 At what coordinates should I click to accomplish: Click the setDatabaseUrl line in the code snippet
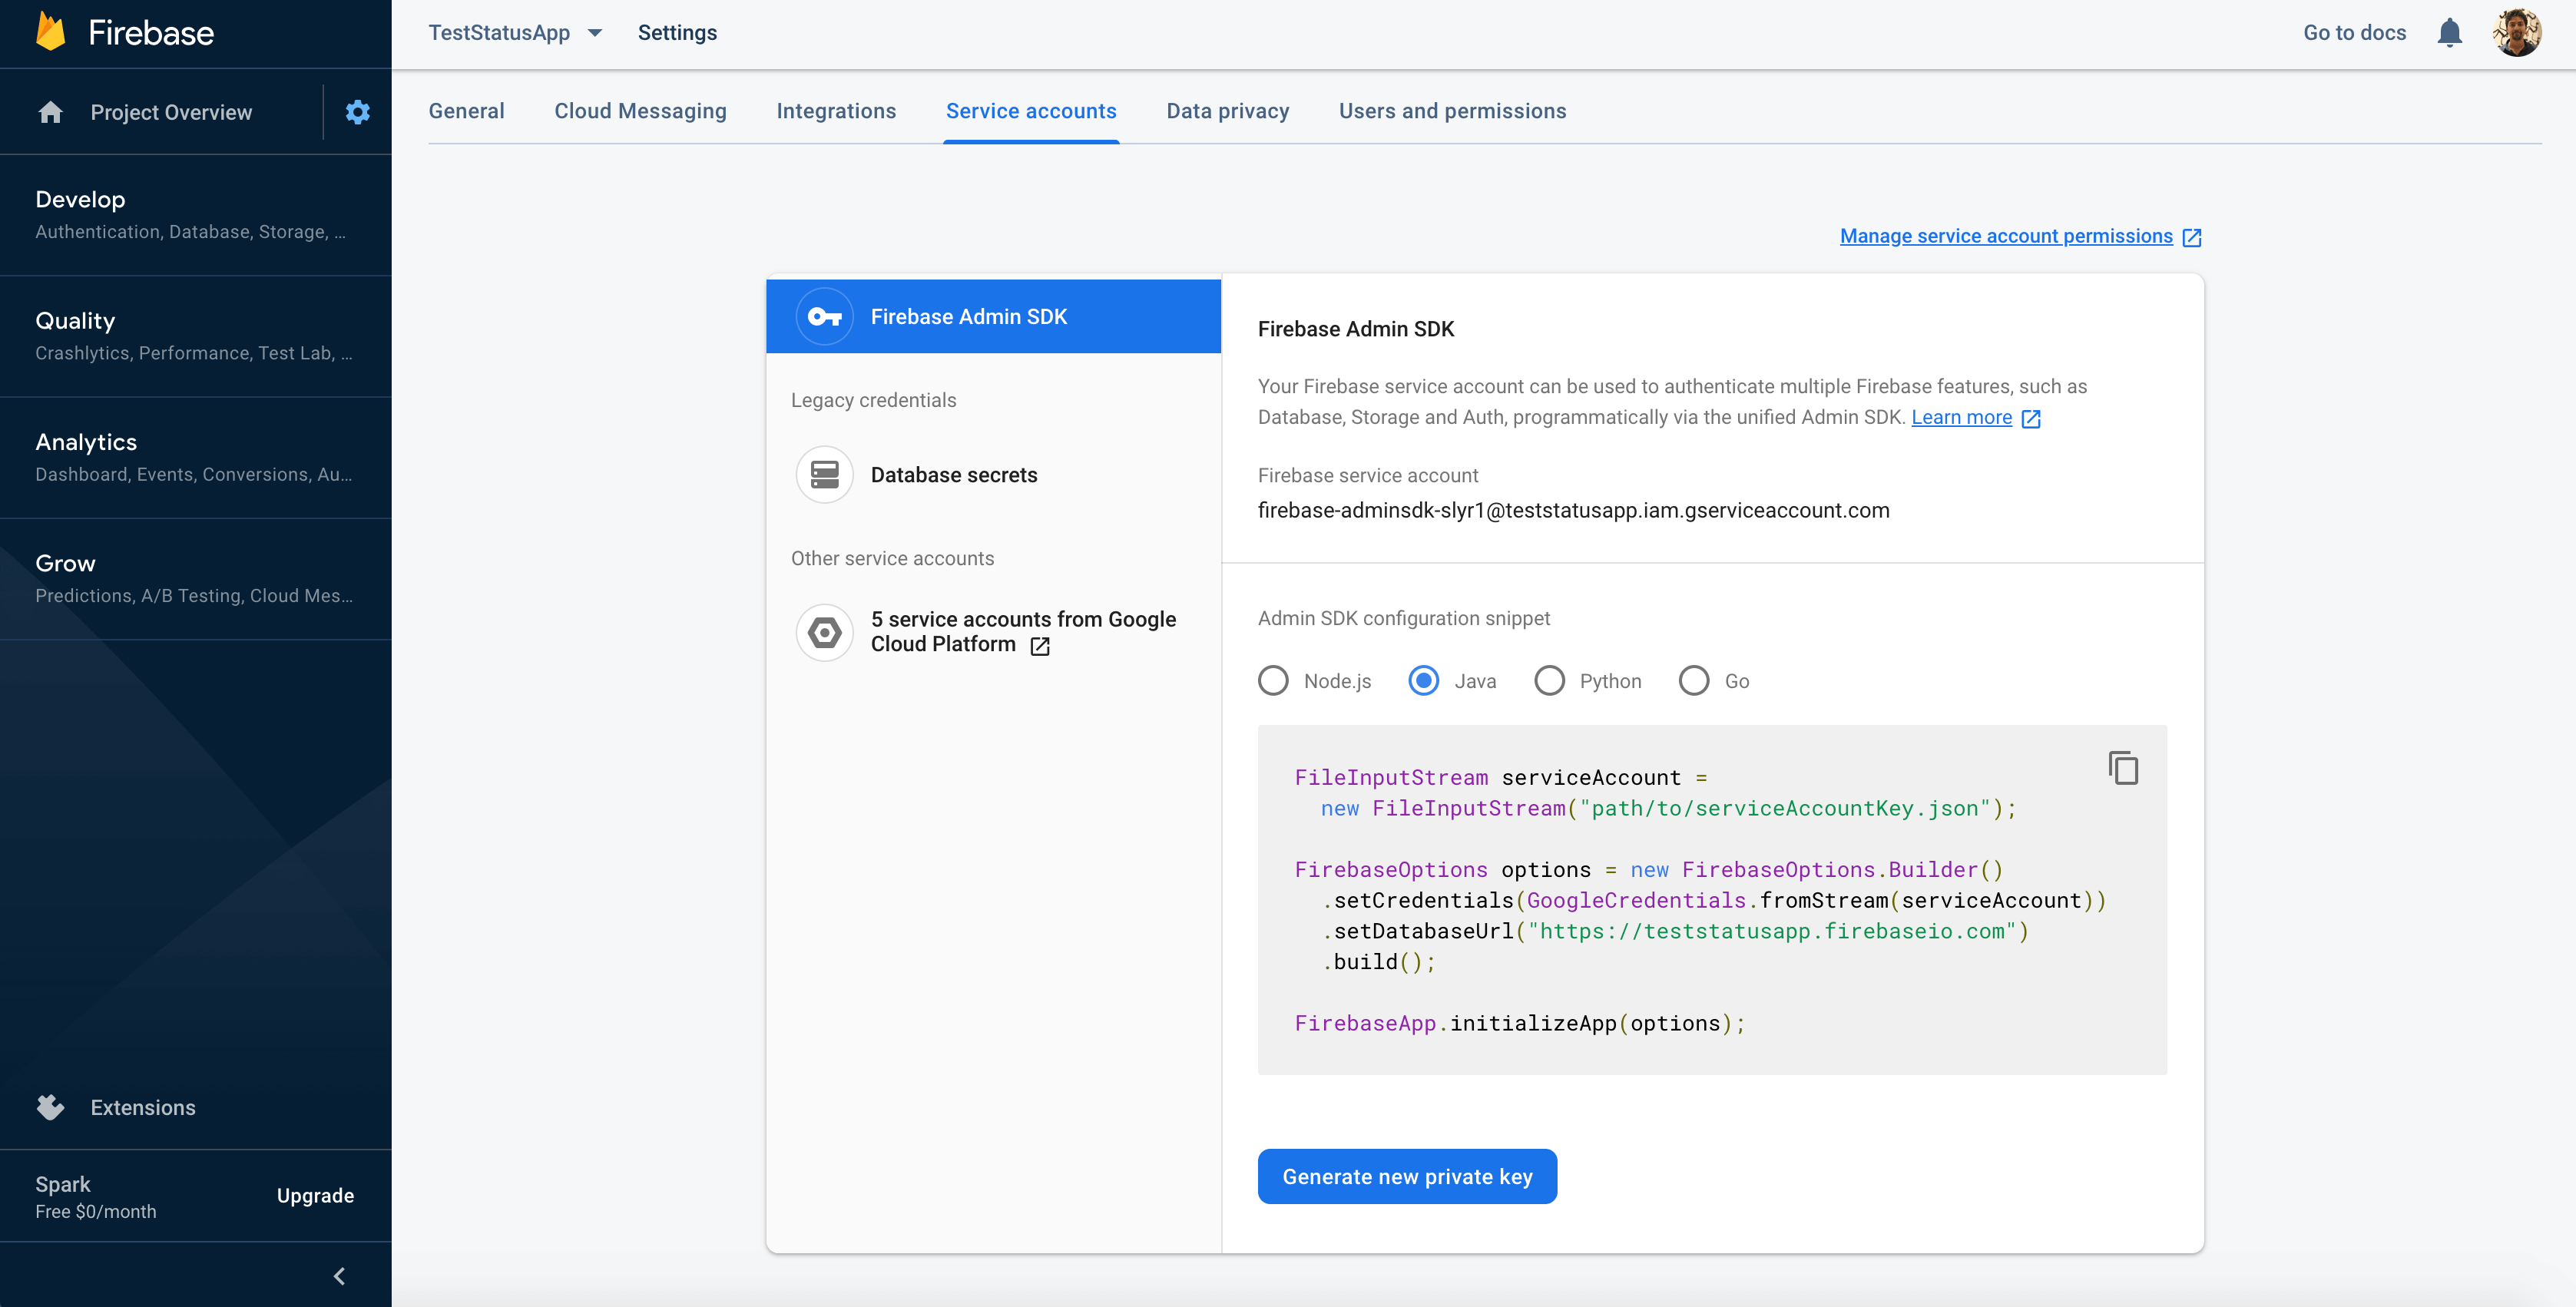(x=1676, y=931)
